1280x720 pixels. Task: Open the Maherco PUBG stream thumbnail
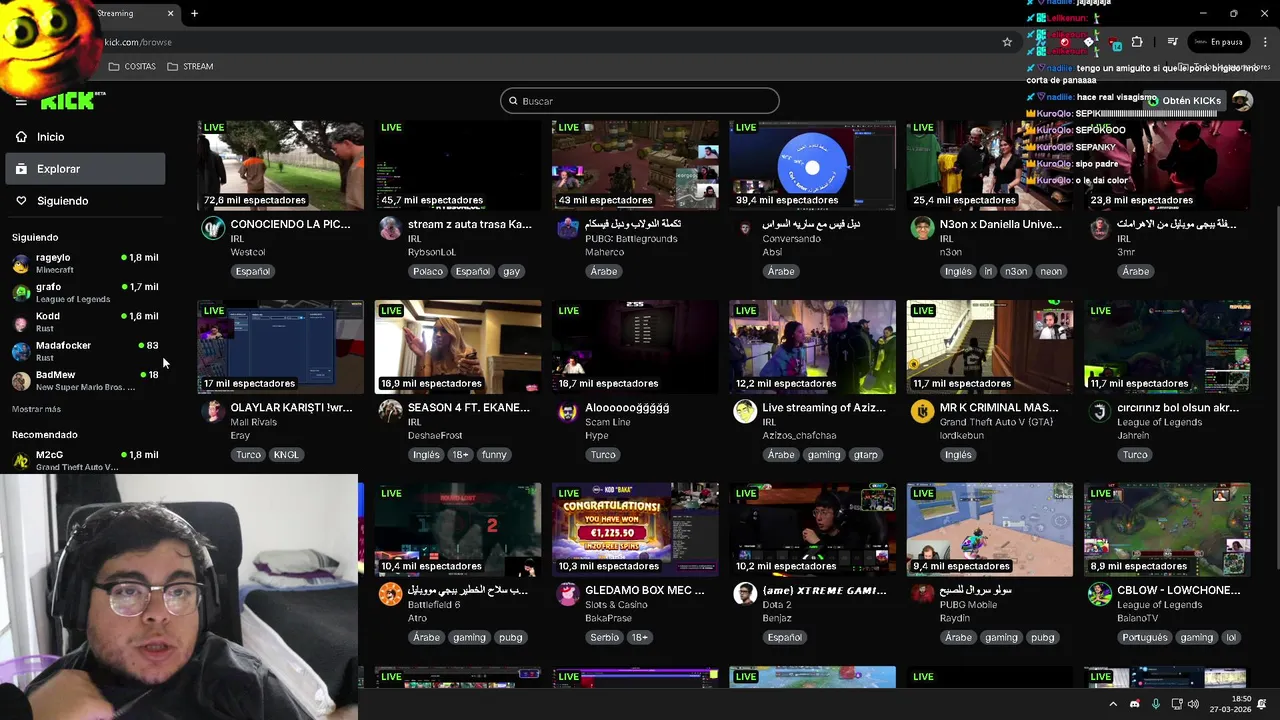635,165
